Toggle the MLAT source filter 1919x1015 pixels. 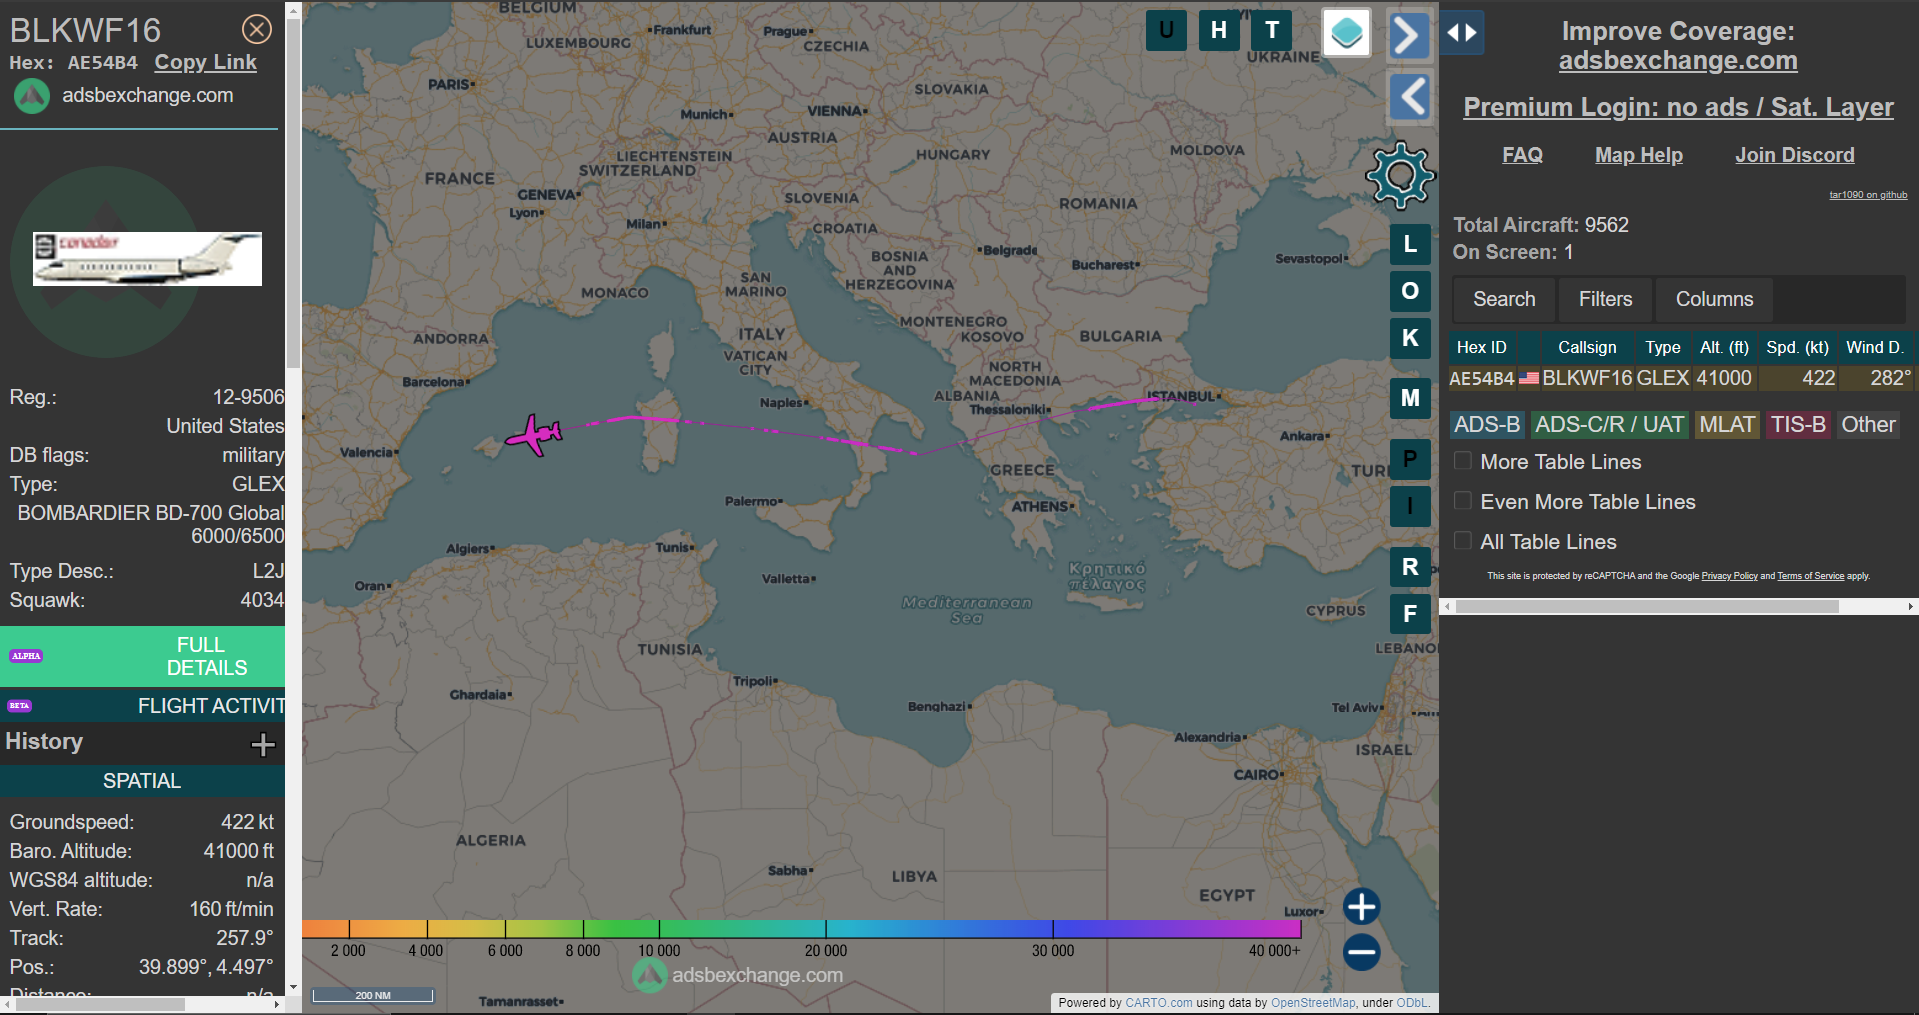(x=1727, y=425)
